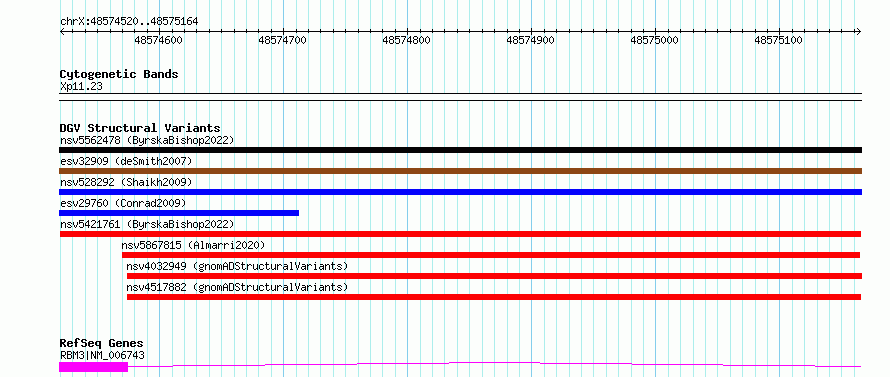Click the magenta RBM3 exon block
Viewport: 890px width, 377px height.
click(94, 367)
